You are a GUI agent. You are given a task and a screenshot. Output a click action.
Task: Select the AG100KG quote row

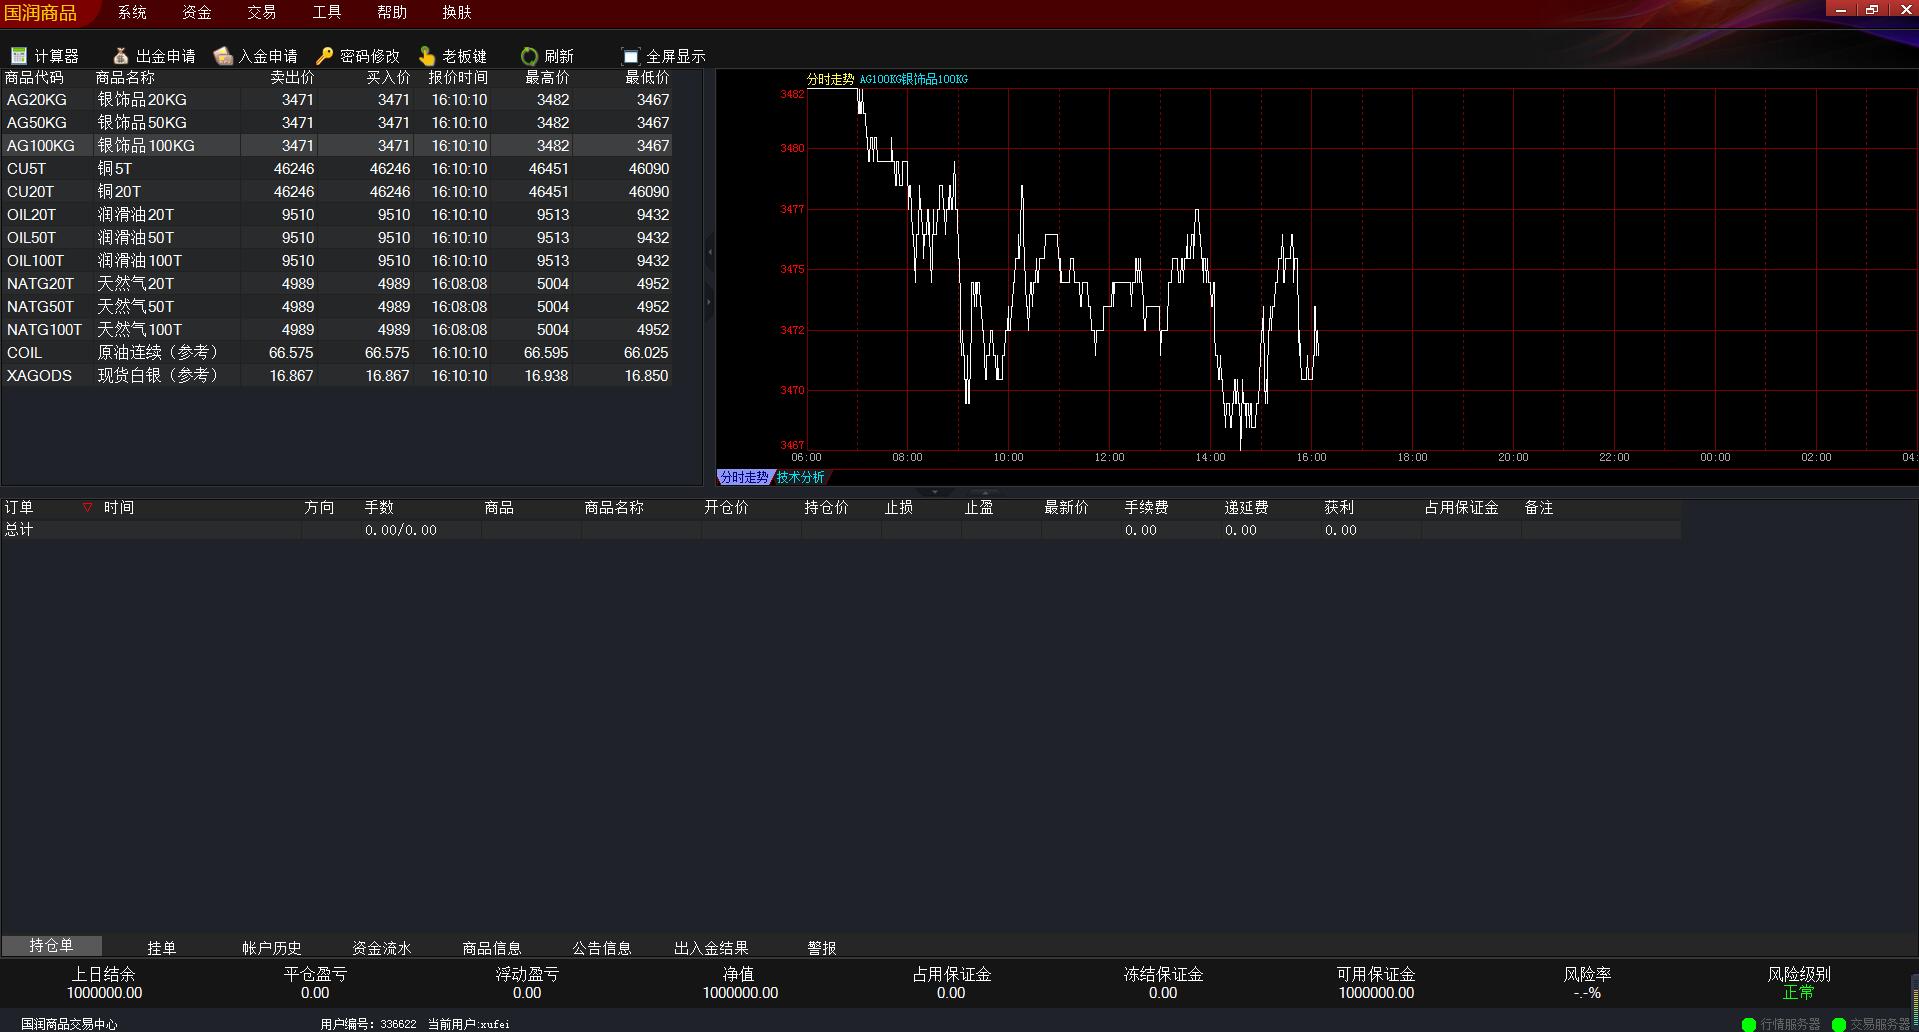(x=337, y=146)
